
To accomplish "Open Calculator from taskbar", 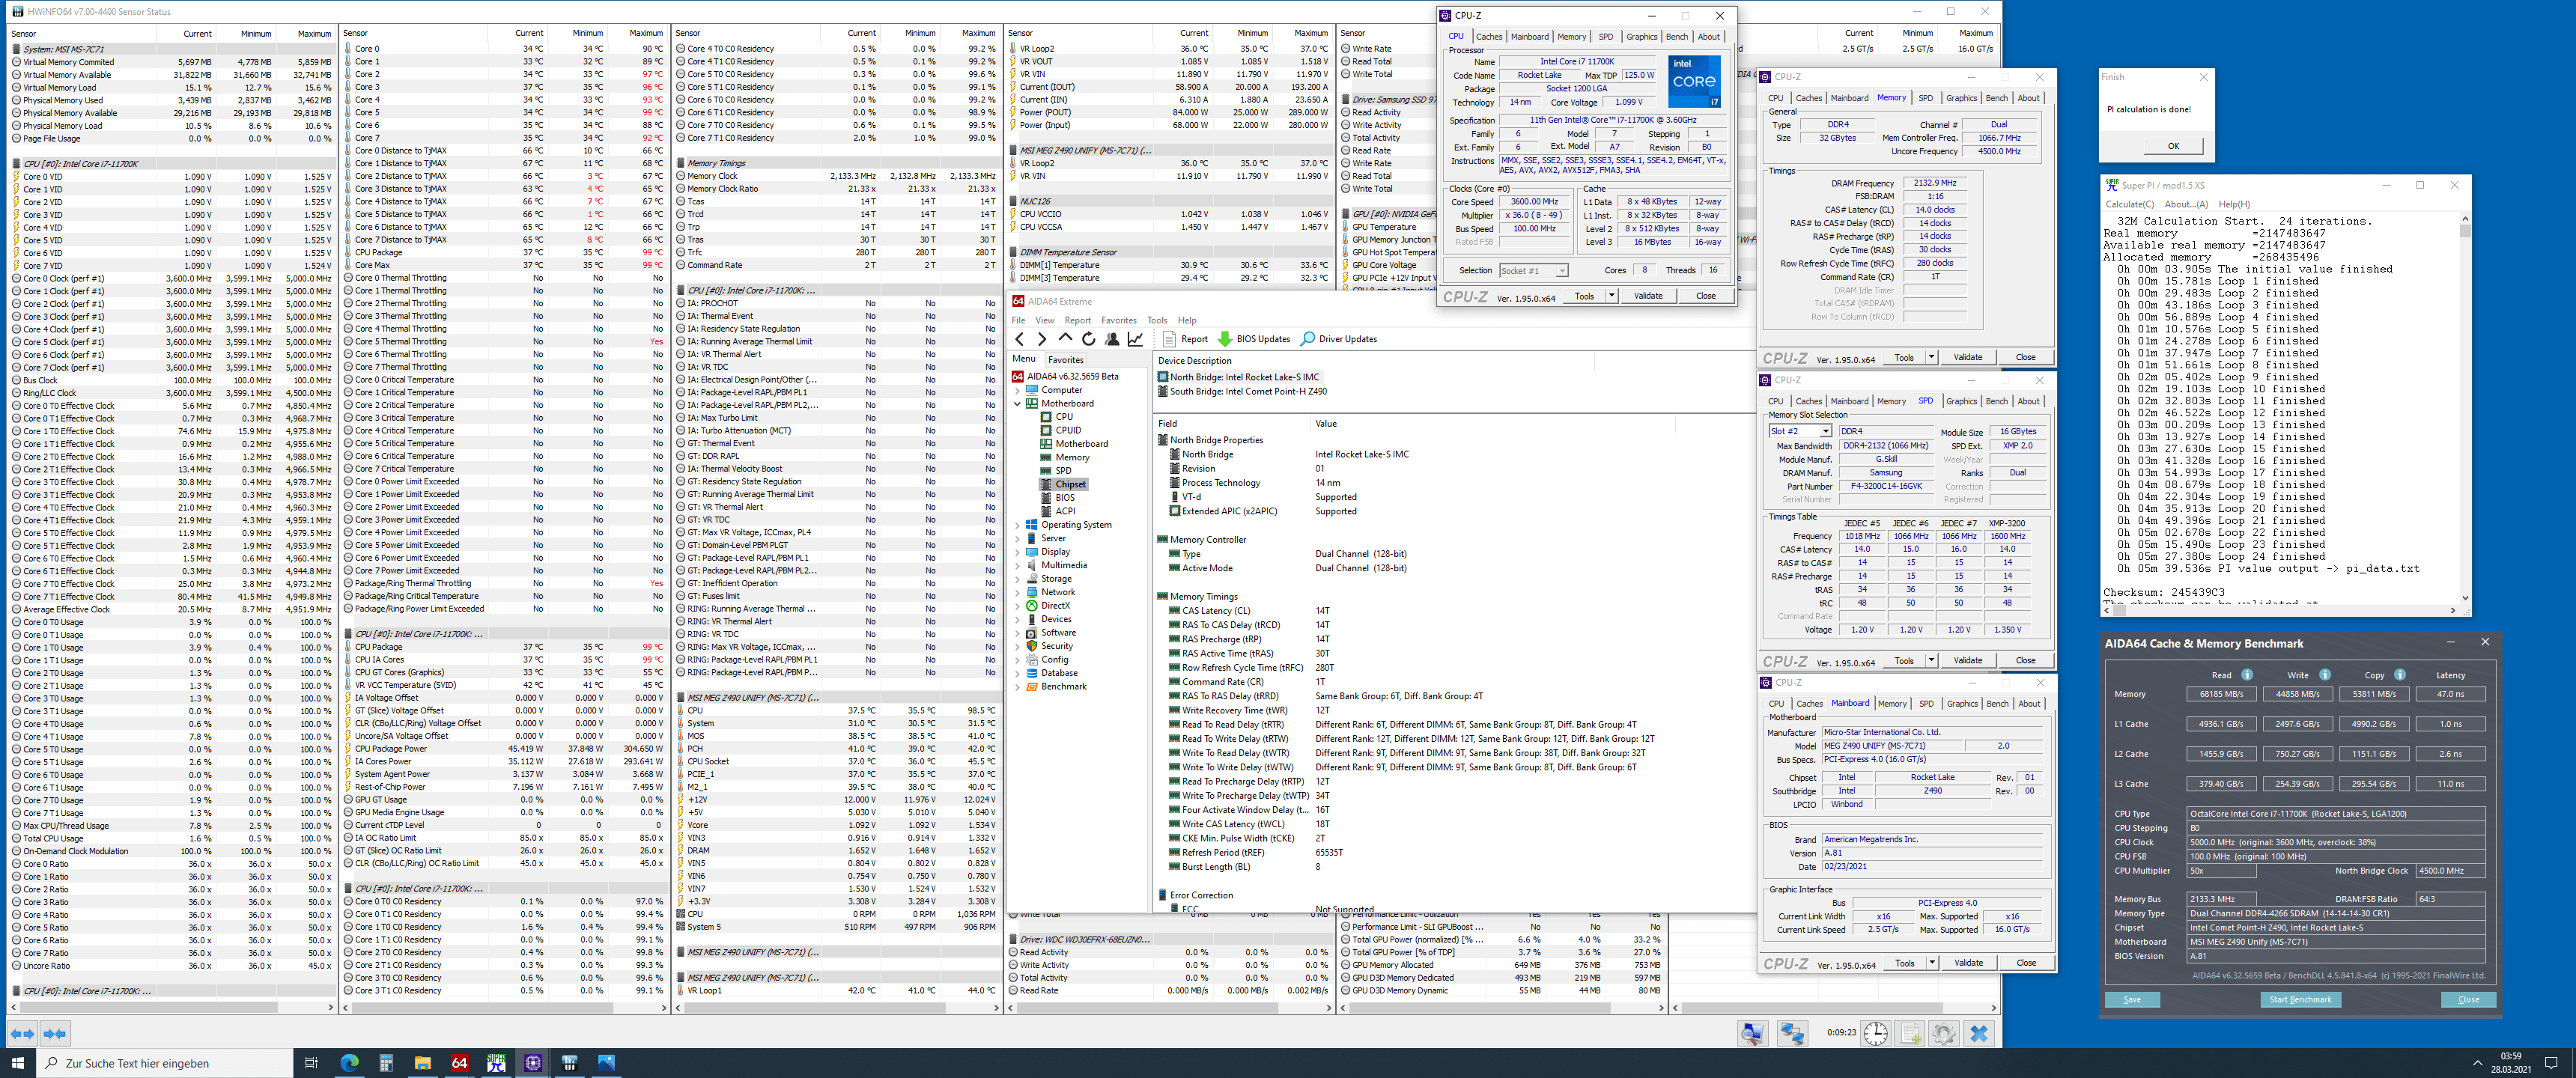I will [386, 1062].
